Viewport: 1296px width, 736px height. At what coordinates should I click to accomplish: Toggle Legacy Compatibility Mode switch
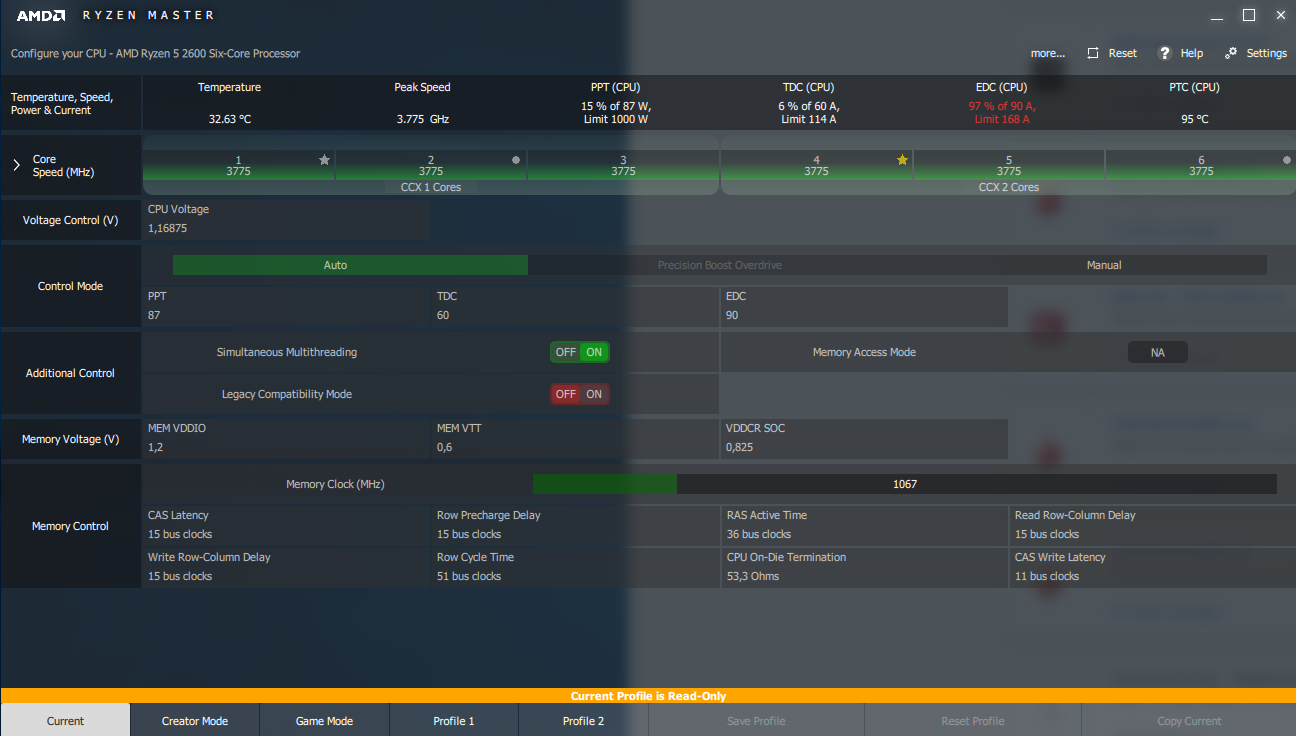[x=580, y=394]
